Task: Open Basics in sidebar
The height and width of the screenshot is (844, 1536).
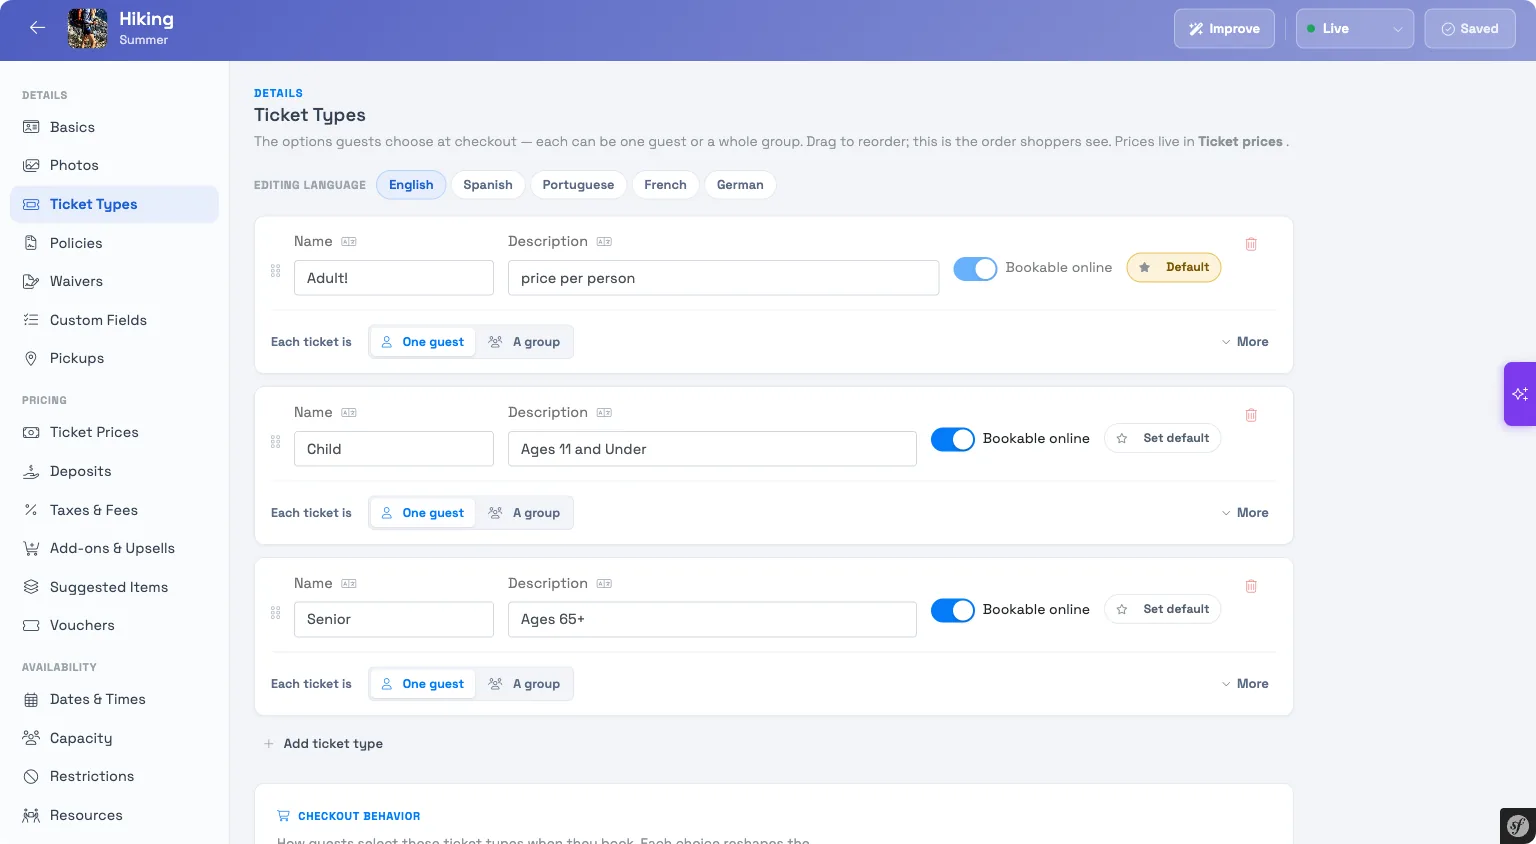Action: tap(114, 127)
